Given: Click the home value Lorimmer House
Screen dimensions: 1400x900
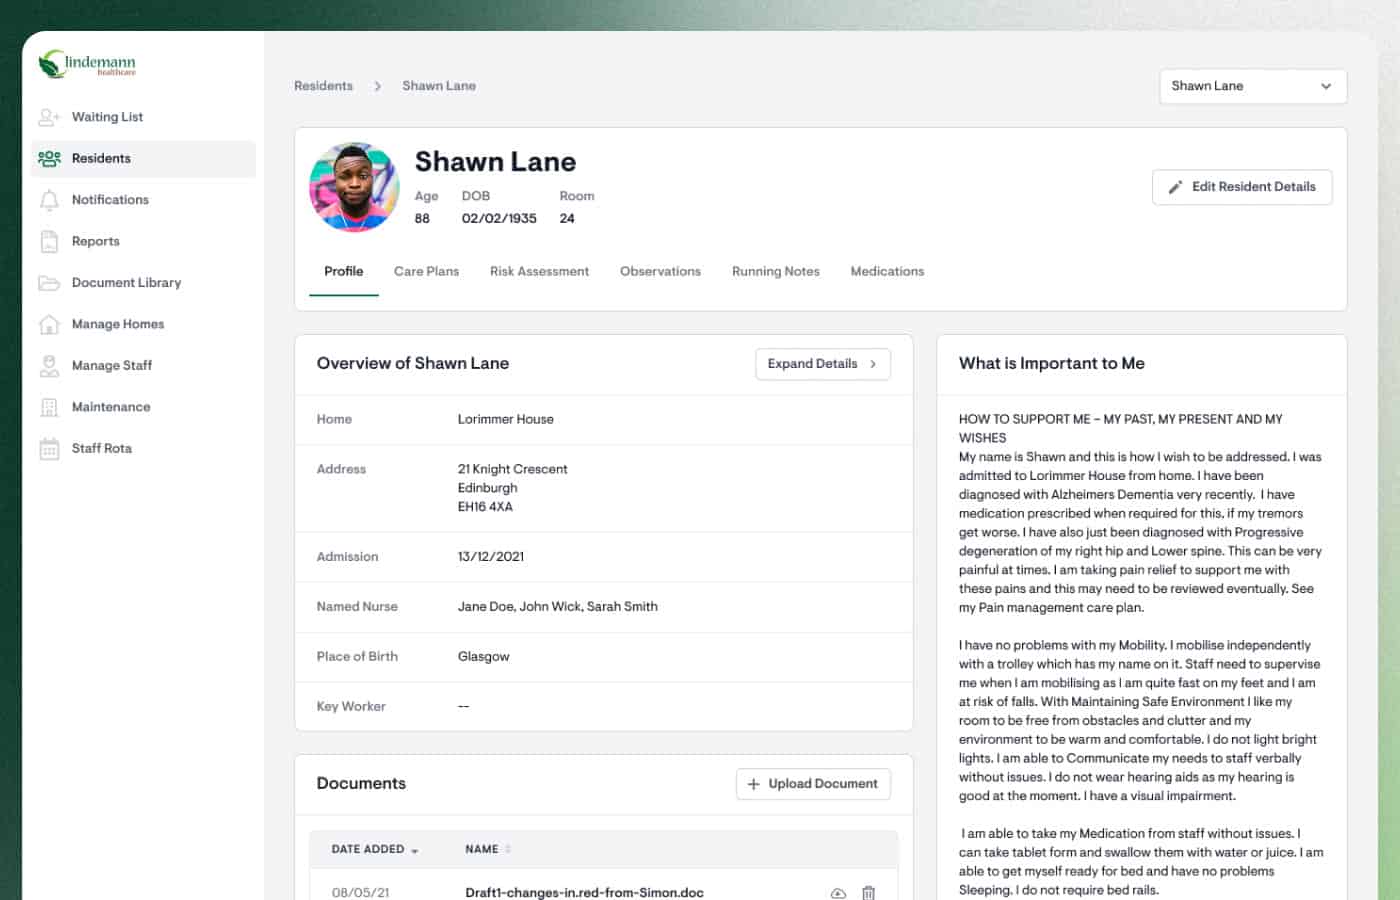Looking at the screenshot, I should click(506, 419).
